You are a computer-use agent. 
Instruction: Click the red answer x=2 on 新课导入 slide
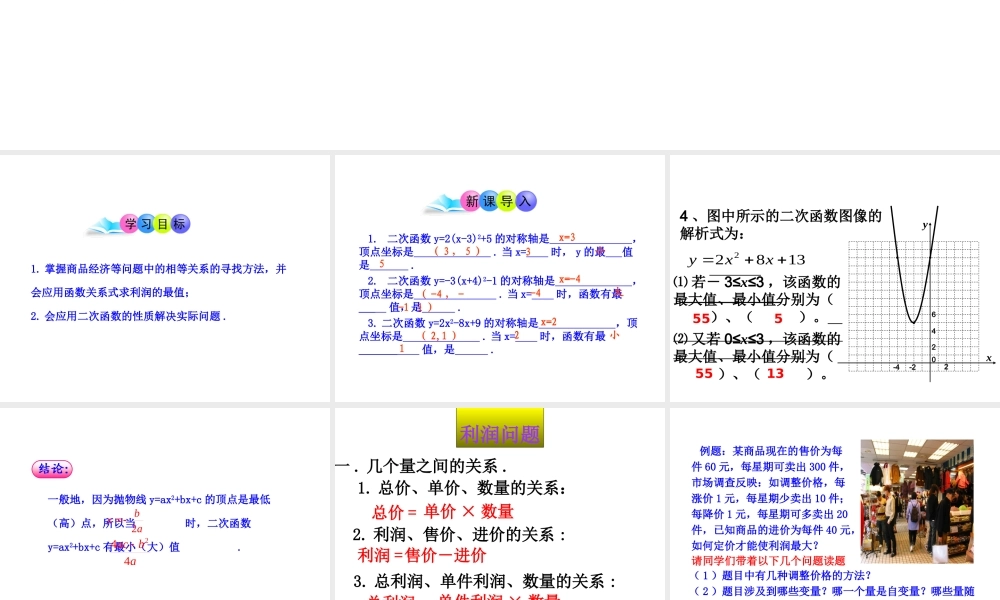[548, 322]
